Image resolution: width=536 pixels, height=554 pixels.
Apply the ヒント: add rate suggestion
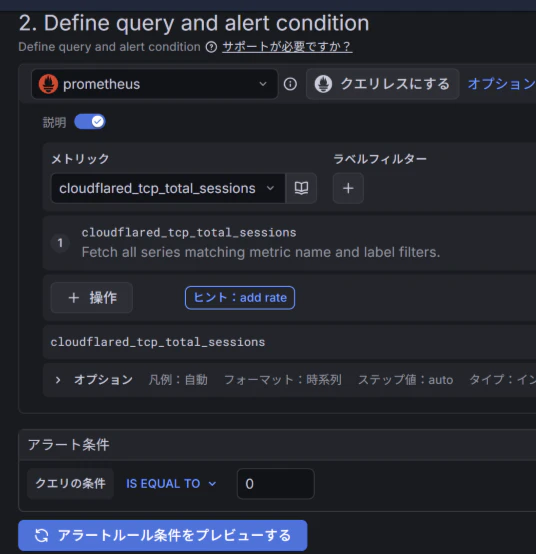(240, 298)
